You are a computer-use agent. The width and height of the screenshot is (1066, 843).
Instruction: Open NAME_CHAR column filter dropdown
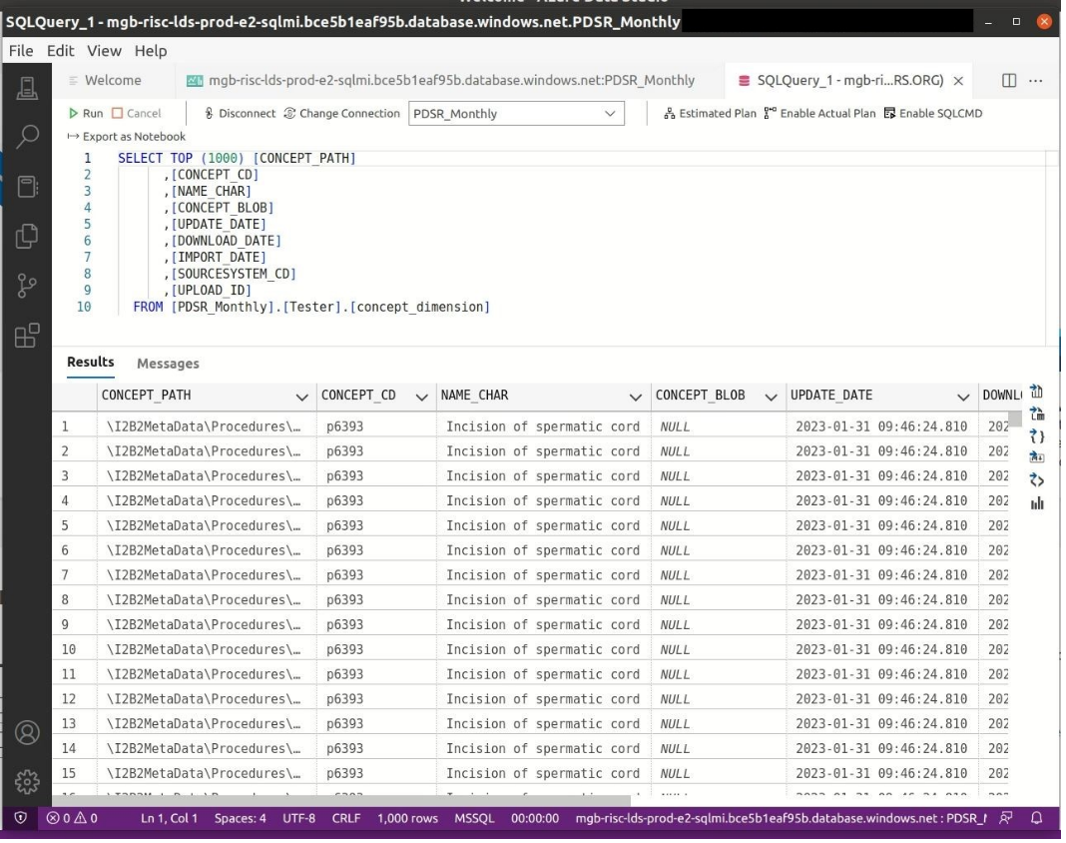[x=635, y=397]
